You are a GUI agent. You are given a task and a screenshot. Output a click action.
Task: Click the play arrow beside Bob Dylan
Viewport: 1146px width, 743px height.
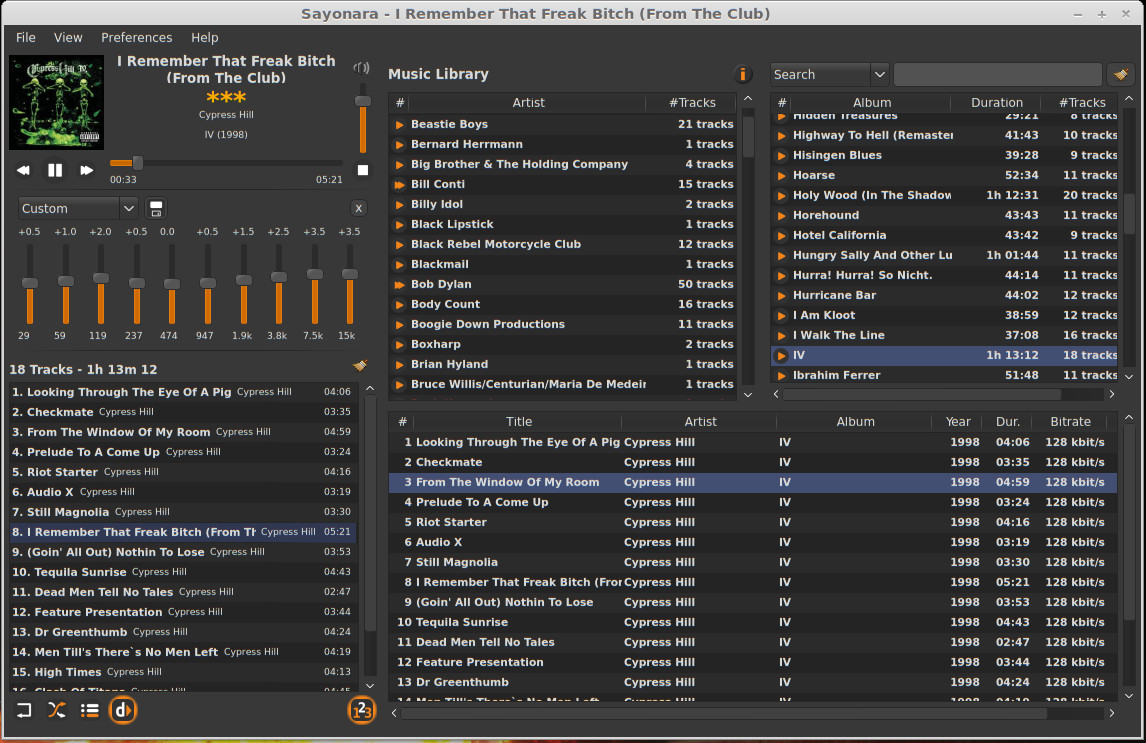(400, 285)
